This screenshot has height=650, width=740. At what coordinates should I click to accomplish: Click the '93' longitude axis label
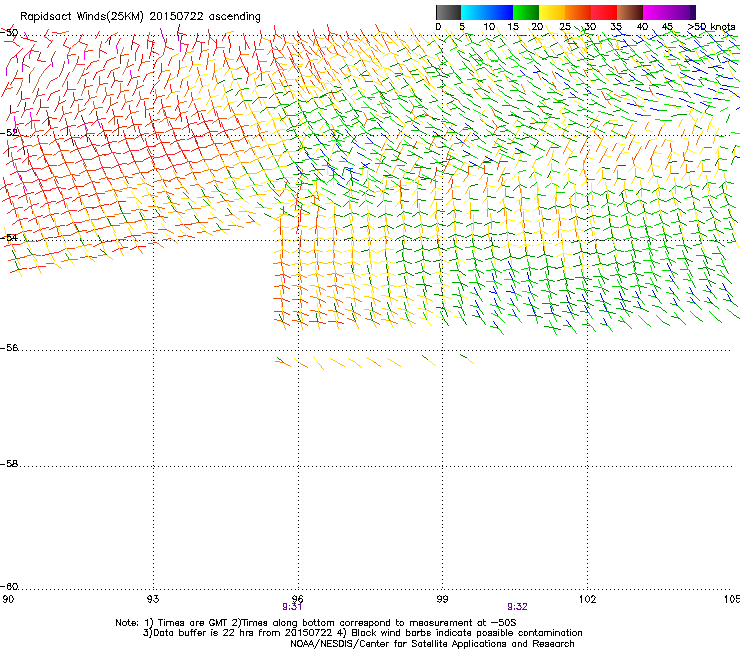(x=153, y=599)
